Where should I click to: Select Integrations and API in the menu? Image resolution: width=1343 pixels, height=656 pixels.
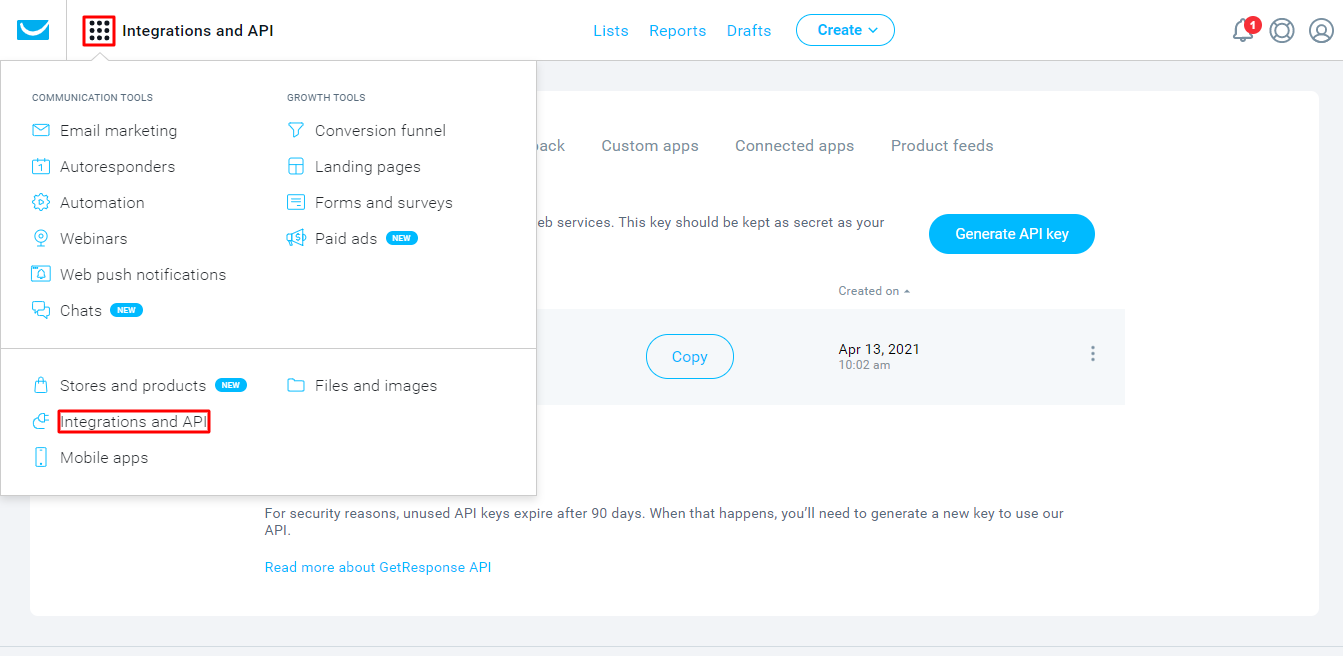(x=134, y=422)
